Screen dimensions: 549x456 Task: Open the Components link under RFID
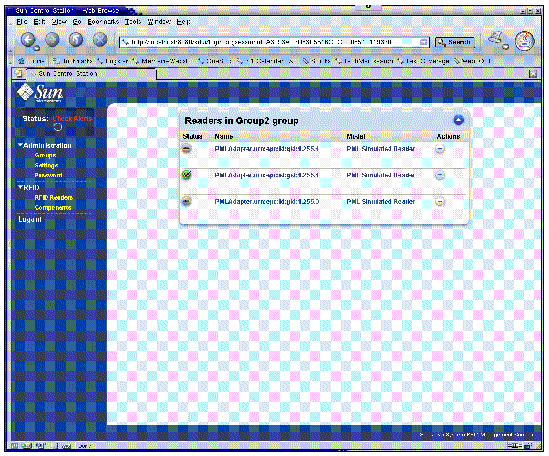[53, 208]
